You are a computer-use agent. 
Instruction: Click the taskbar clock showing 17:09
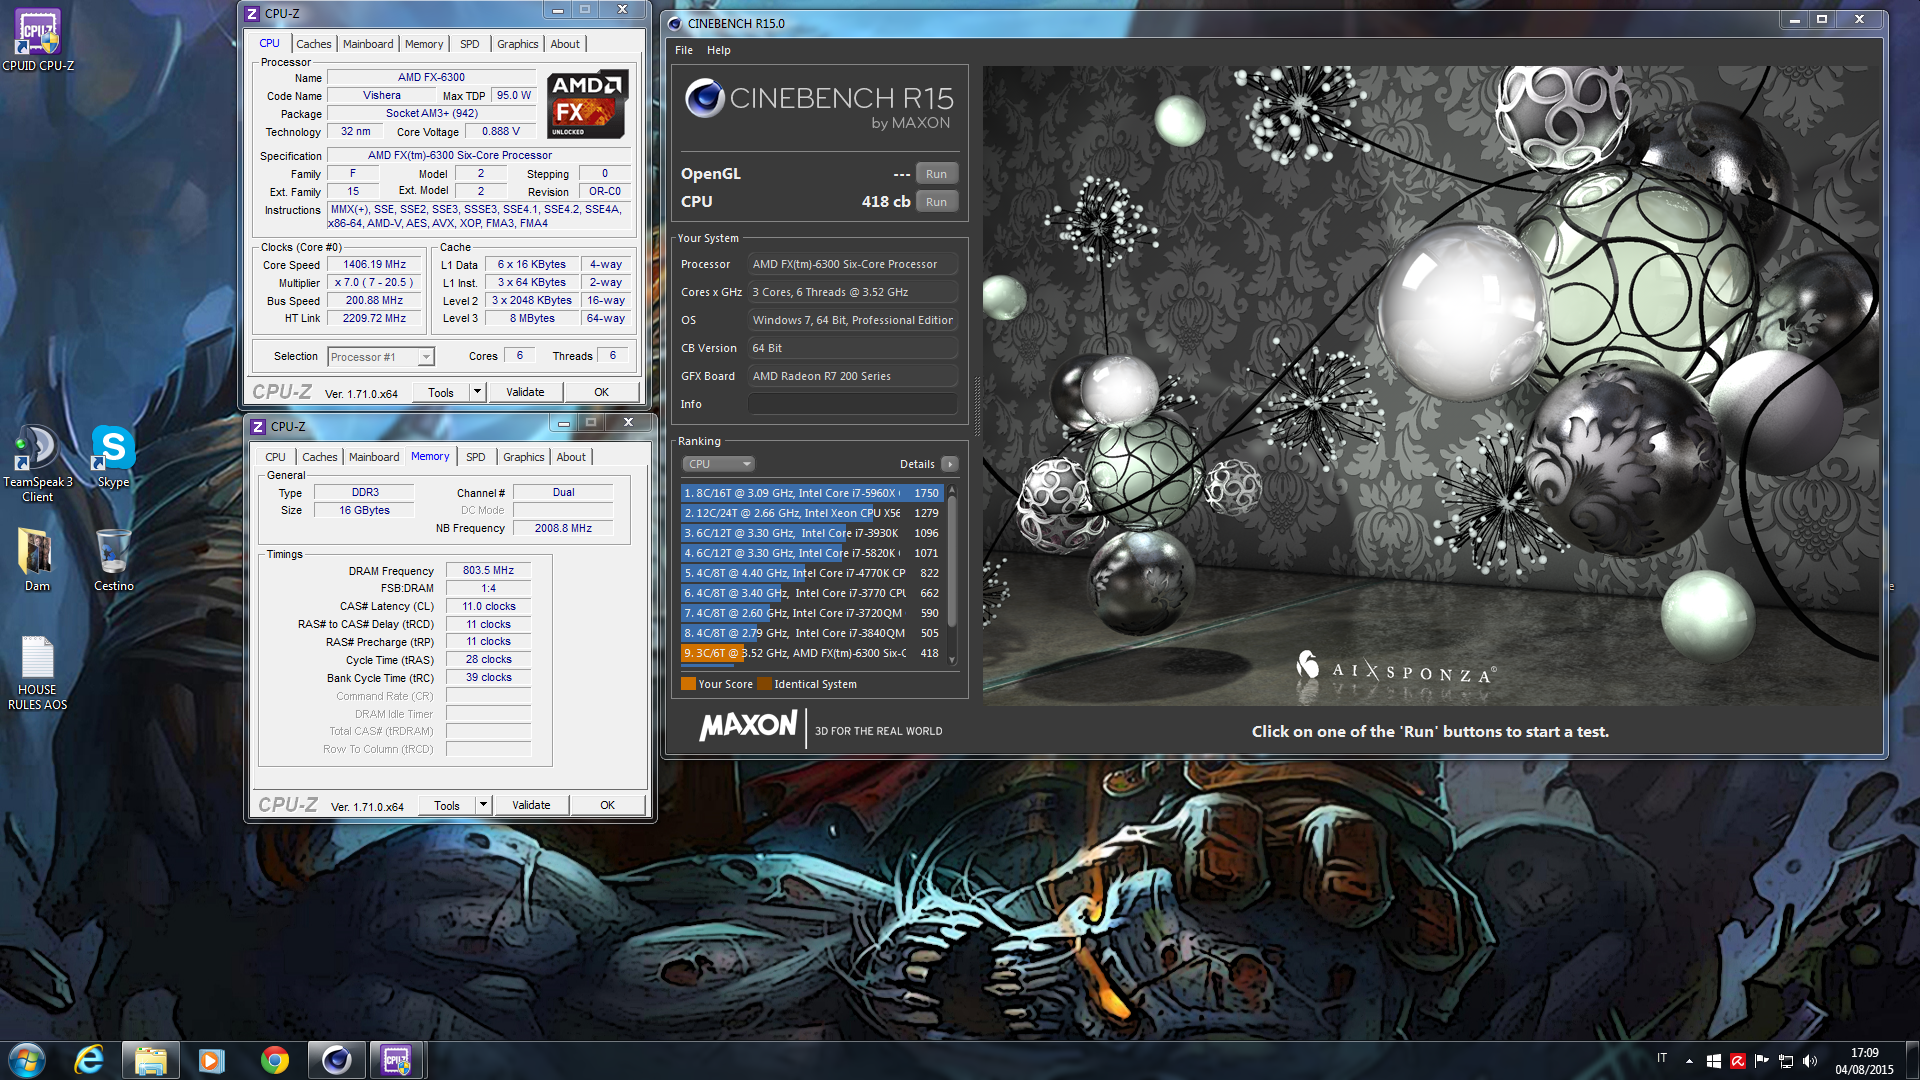point(1864,1061)
